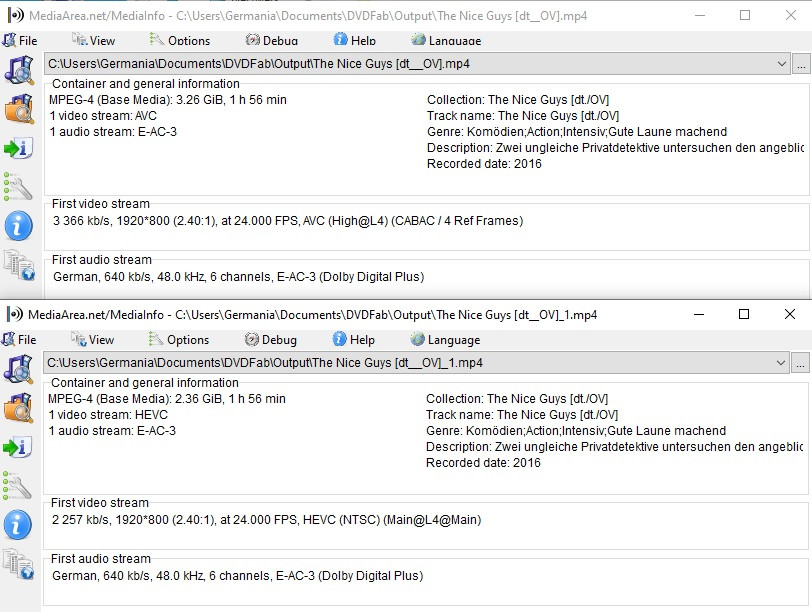Click 'Genre: Komödien' line in top window
The height and width of the screenshot is (612, 812).
[x=577, y=132]
